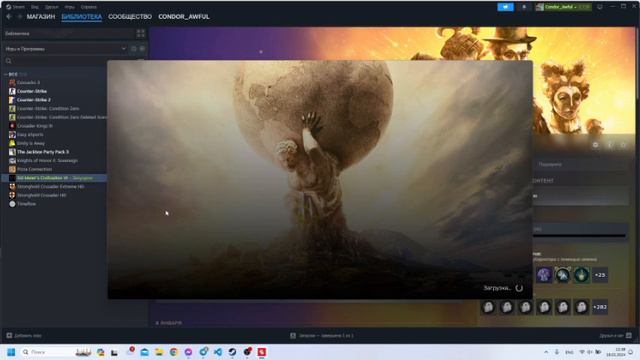Image resolution: width=640 pixels, height=360 pixels.
Task: Click the recent activity clock filter icon
Action: 133,49
